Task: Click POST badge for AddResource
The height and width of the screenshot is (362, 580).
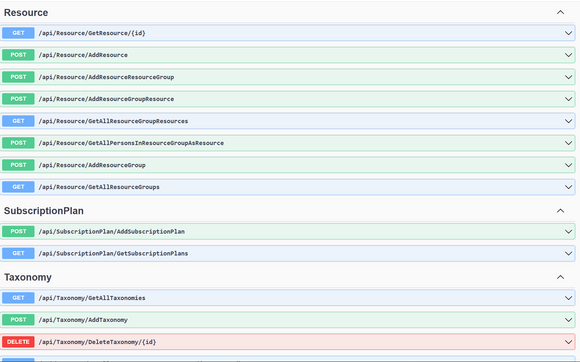Action: pyautogui.click(x=18, y=55)
